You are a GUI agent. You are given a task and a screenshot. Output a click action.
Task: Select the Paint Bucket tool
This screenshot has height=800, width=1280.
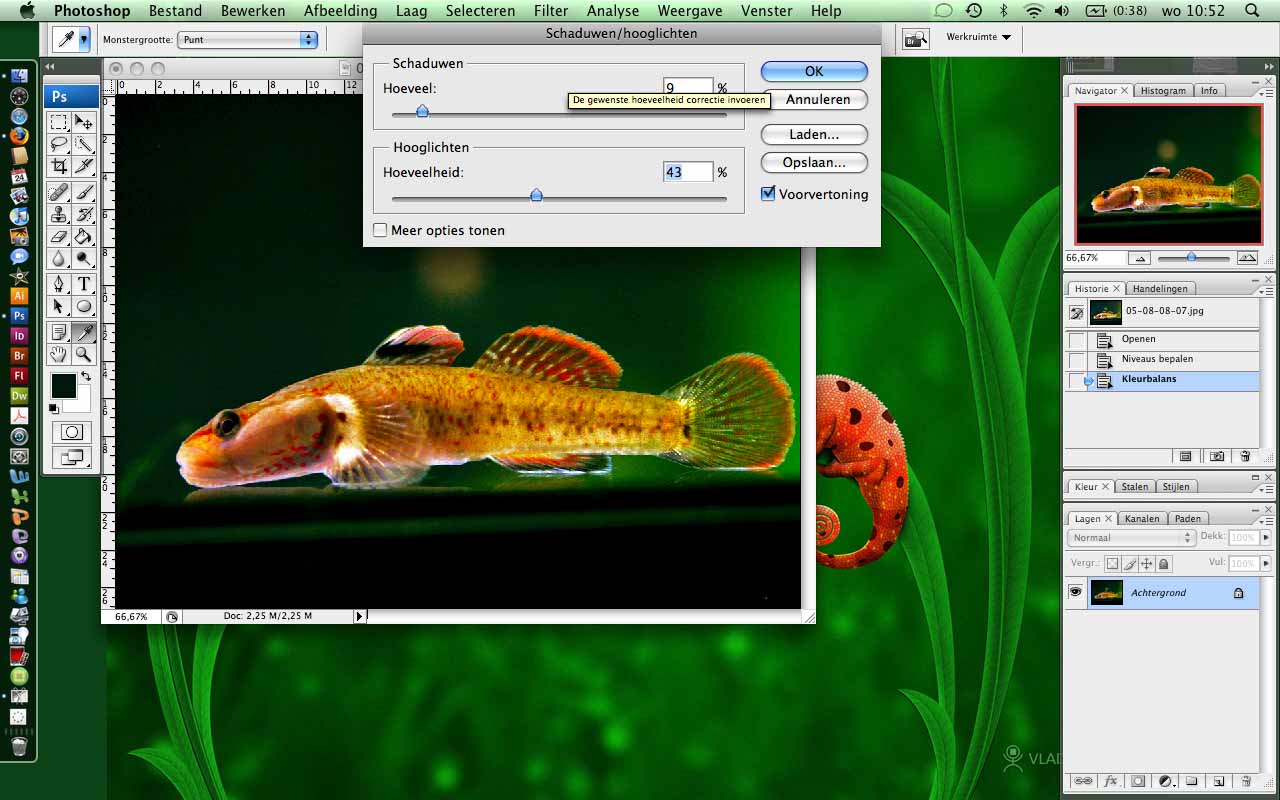point(84,237)
